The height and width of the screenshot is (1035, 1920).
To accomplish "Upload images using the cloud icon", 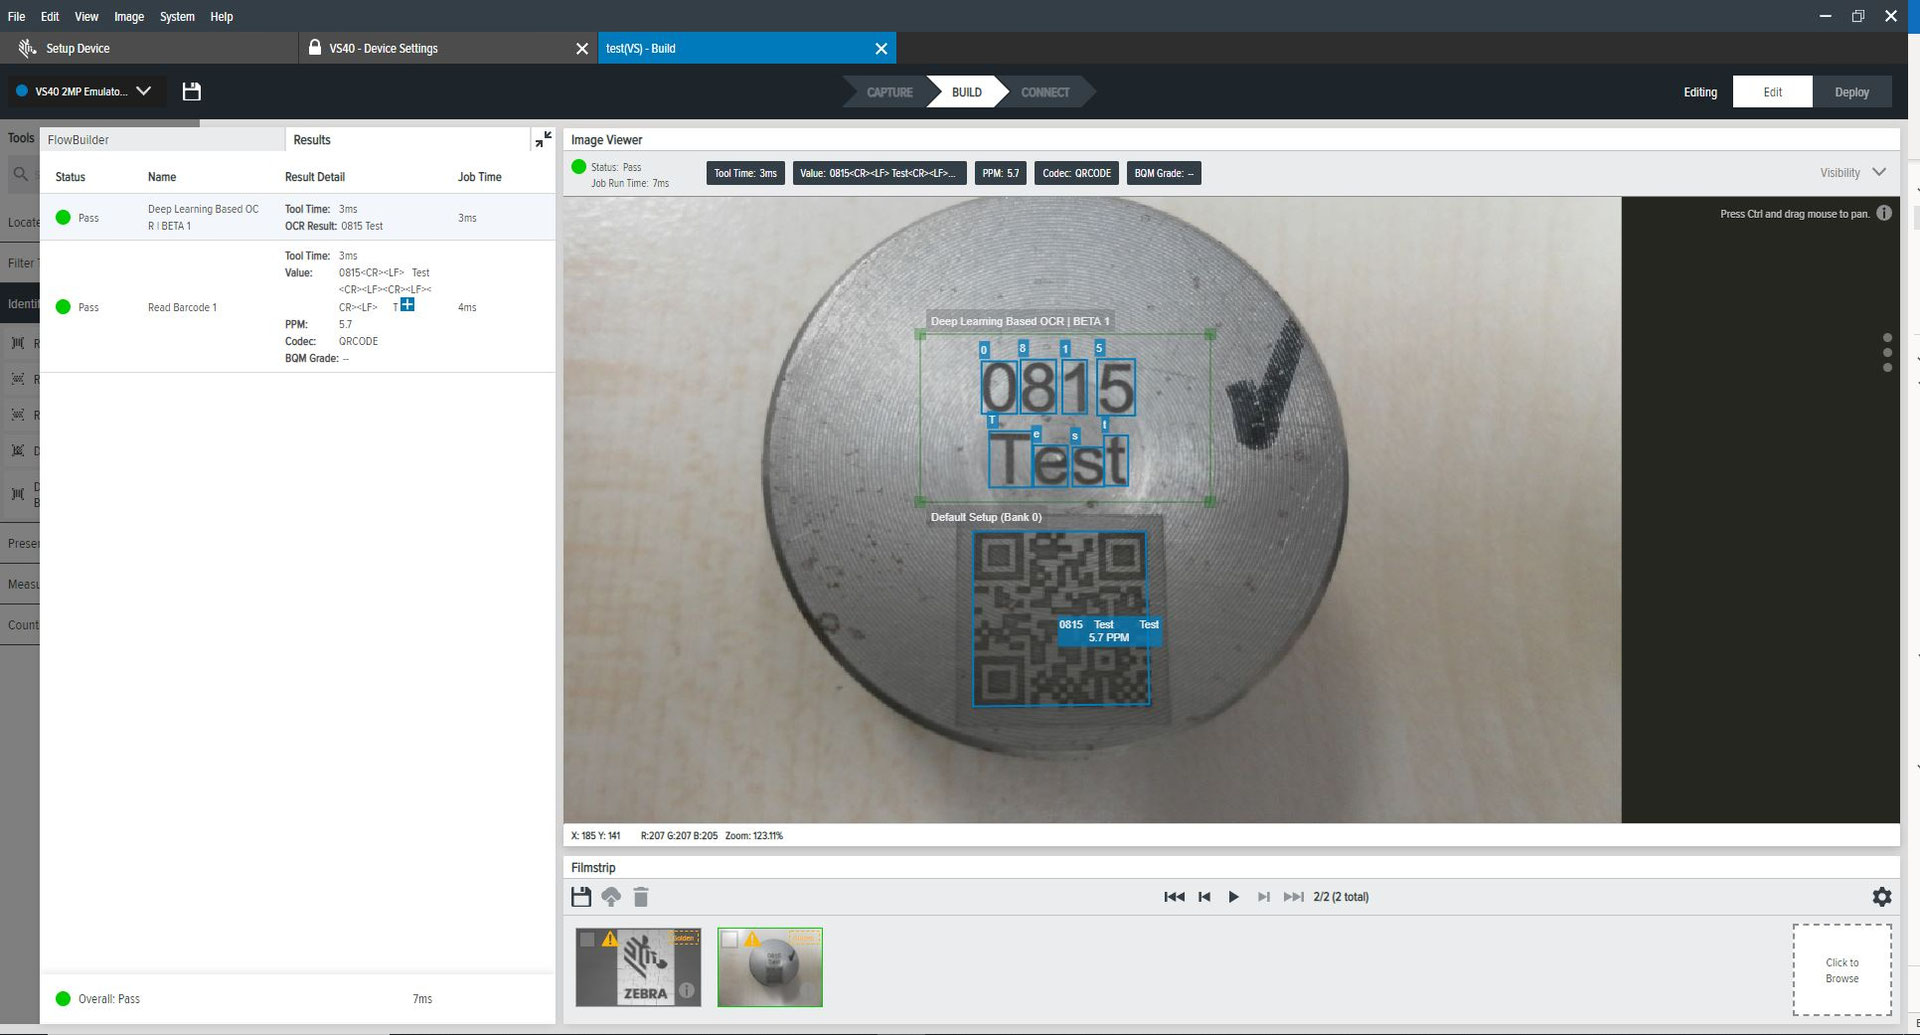I will coord(611,897).
